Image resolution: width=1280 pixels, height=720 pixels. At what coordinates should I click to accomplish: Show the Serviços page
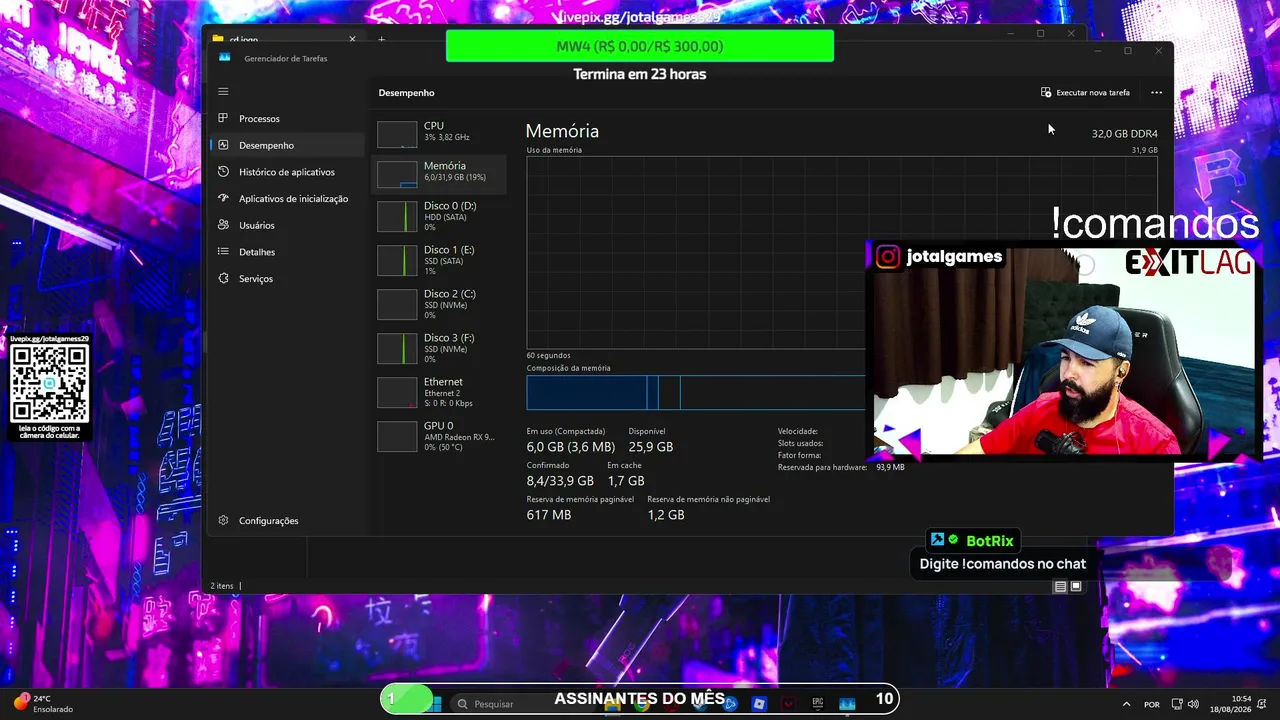[288, 278]
